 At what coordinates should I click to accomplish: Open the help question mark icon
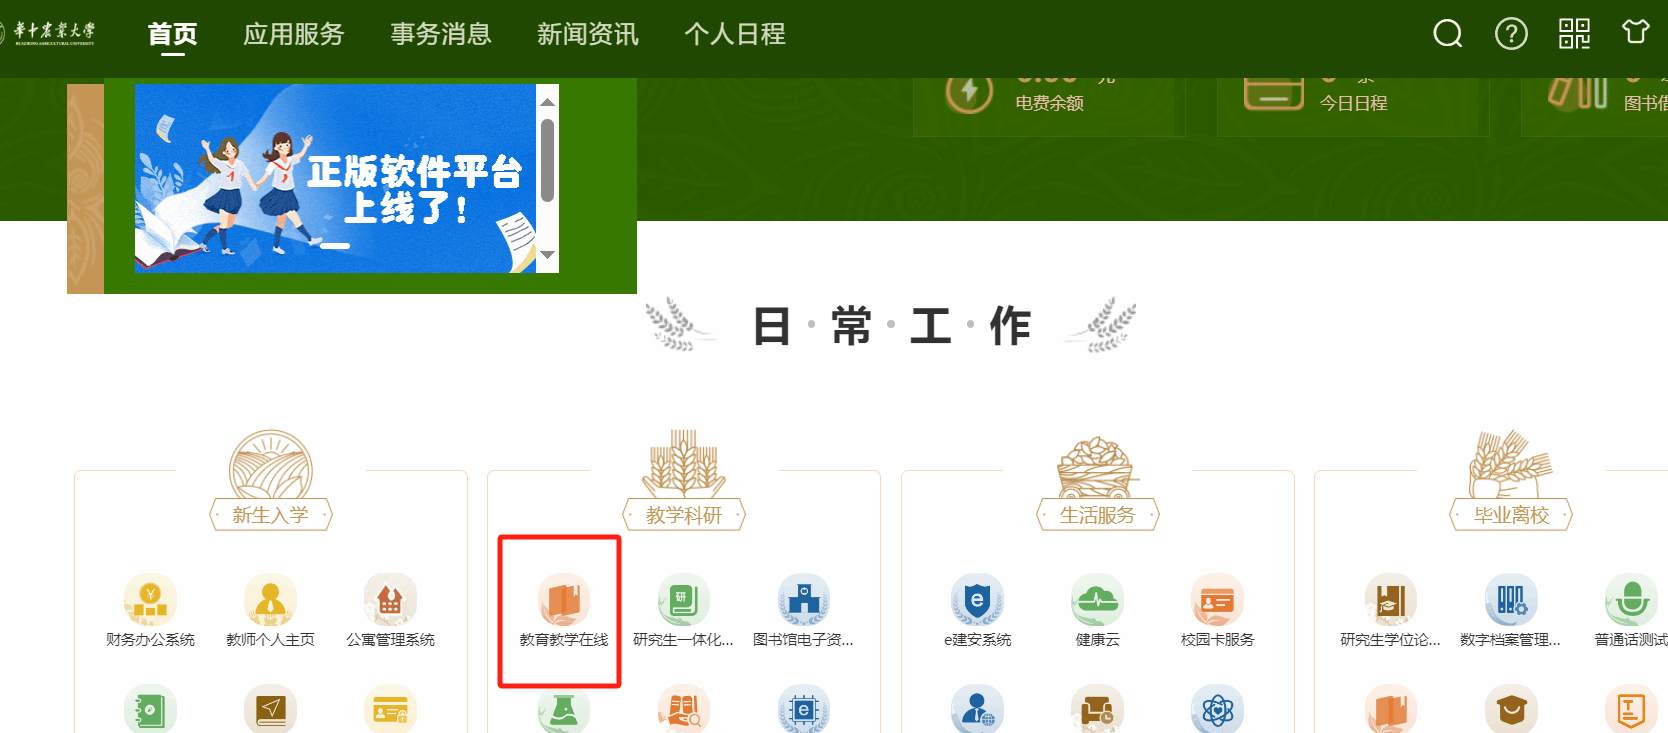point(1511,34)
